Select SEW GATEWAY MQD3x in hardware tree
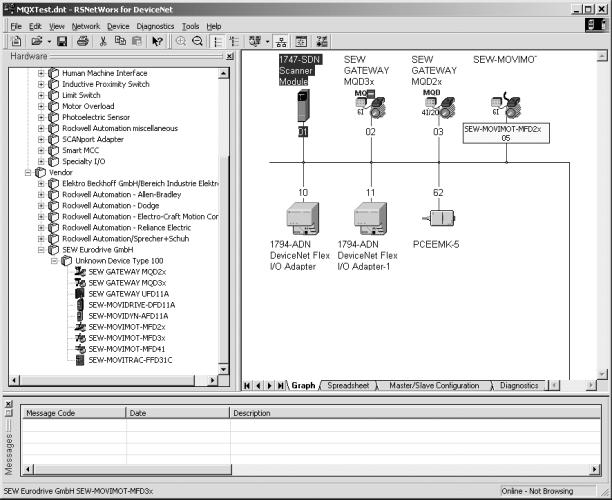The width and height of the screenshot is (612, 500). 127,283
